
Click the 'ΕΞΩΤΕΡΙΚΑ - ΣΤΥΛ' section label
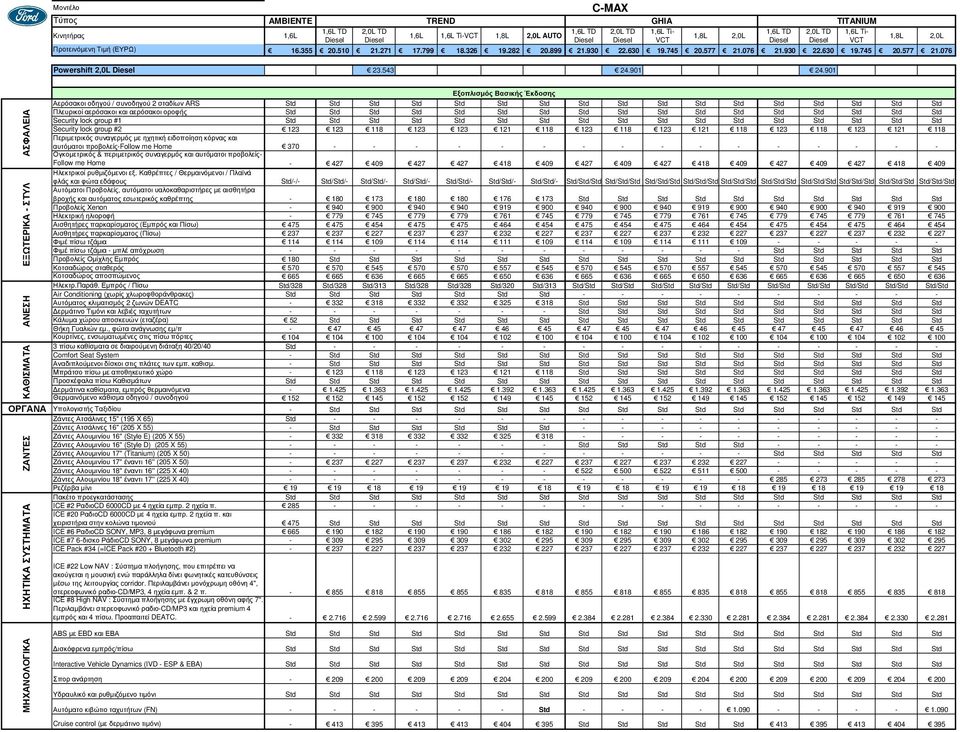(x=26, y=225)
